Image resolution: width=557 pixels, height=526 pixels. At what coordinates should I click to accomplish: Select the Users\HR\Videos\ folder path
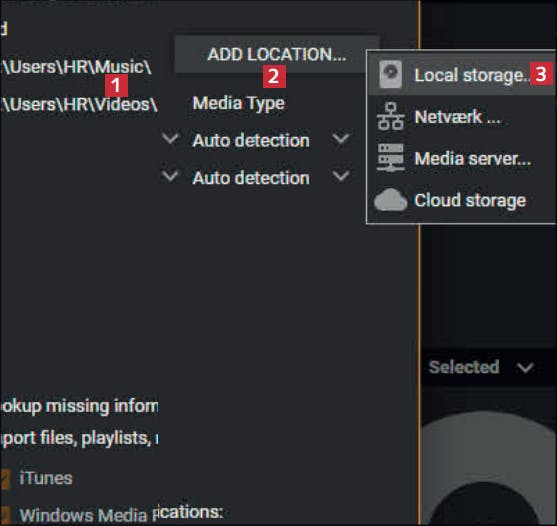[79, 104]
